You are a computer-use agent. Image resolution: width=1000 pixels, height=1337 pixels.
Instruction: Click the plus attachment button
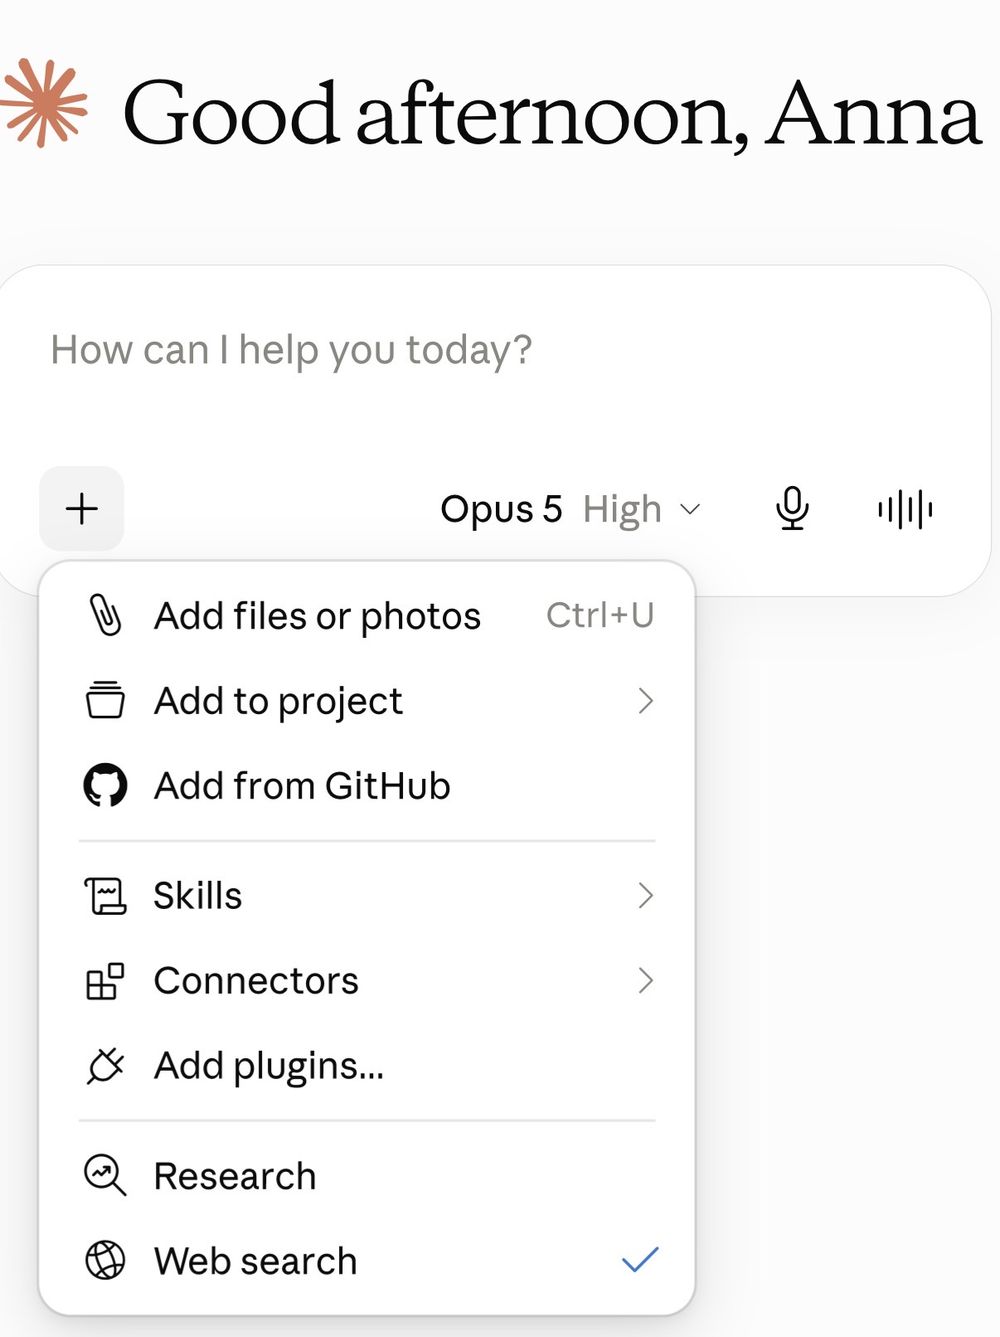pos(82,508)
